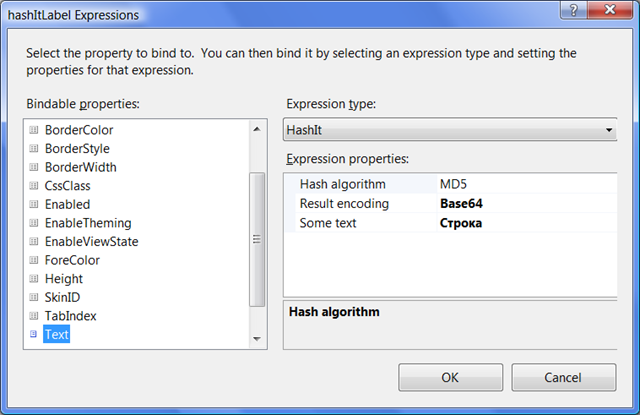Click the icon beside BorderColor property
Viewport: 640px width, 415px height.
34,130
